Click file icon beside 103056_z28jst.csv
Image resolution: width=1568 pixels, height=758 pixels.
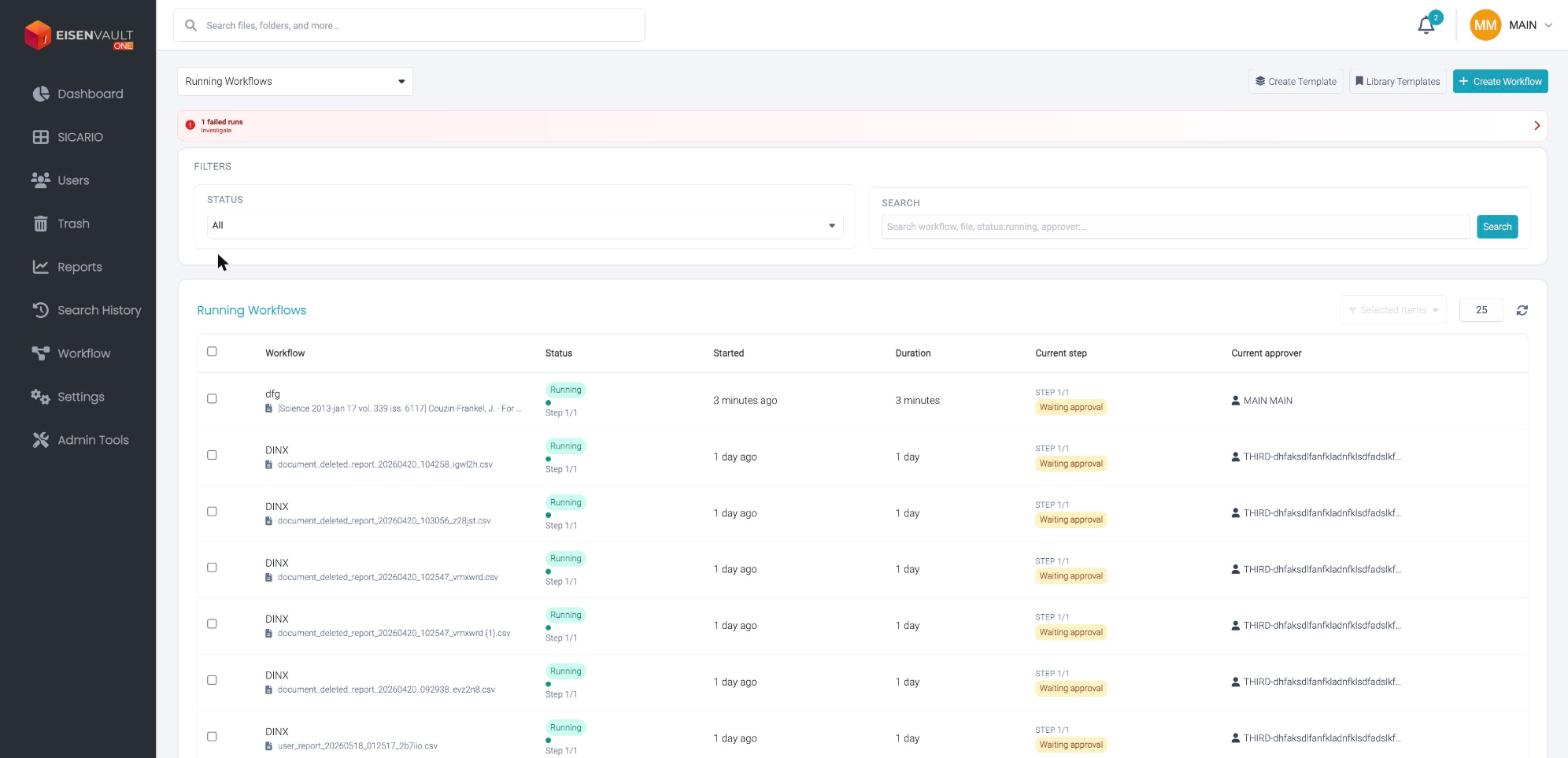click(268, 521)
